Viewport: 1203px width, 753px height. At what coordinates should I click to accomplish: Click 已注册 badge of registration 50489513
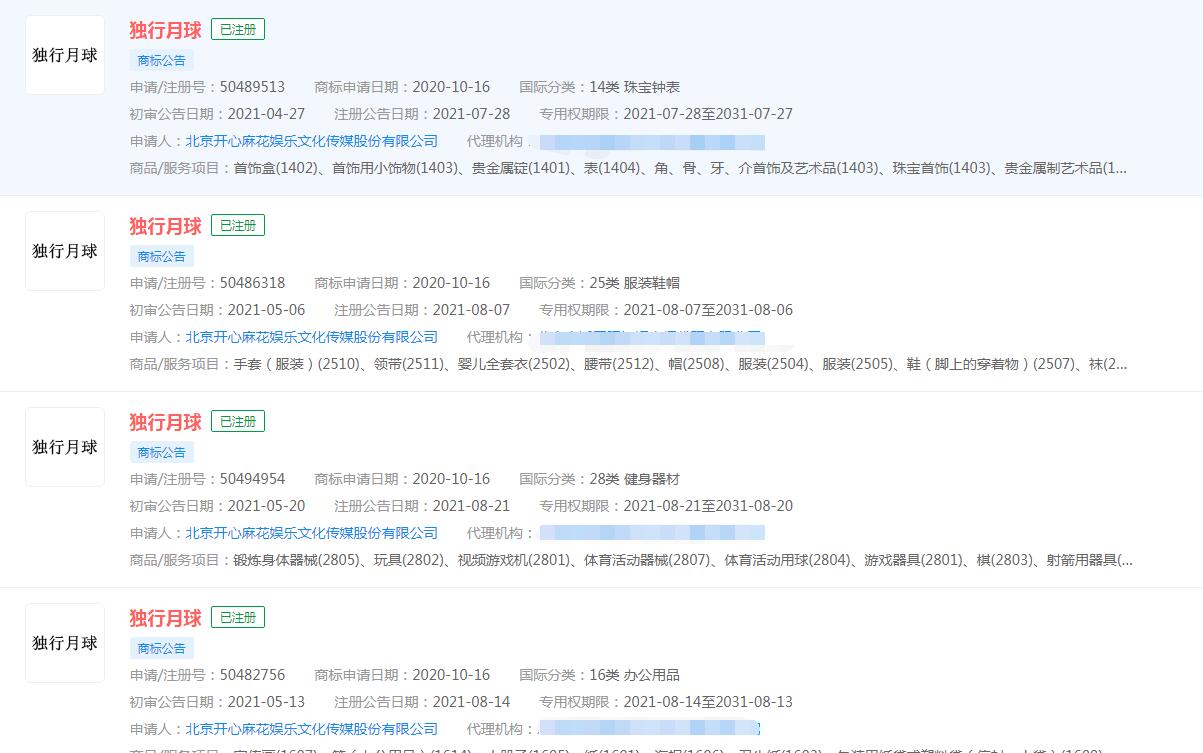click(x=238, y=30)
